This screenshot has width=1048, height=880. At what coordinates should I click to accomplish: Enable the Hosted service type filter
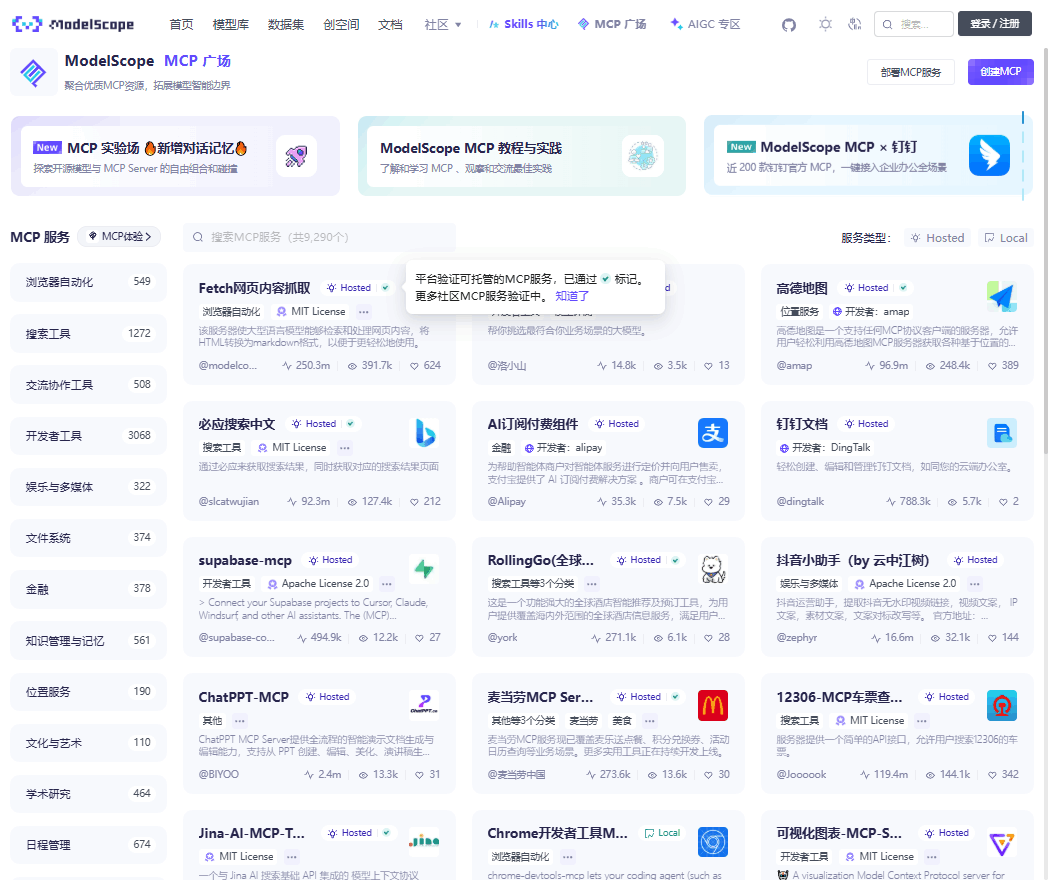tap(936, 238)
